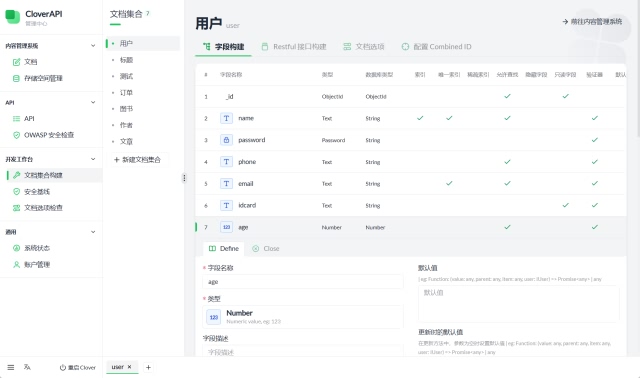Image resolution: width=640 pixels, height=378 pixels.
Task: Click the panel splitter handle dots
Action: pos(184,178)
